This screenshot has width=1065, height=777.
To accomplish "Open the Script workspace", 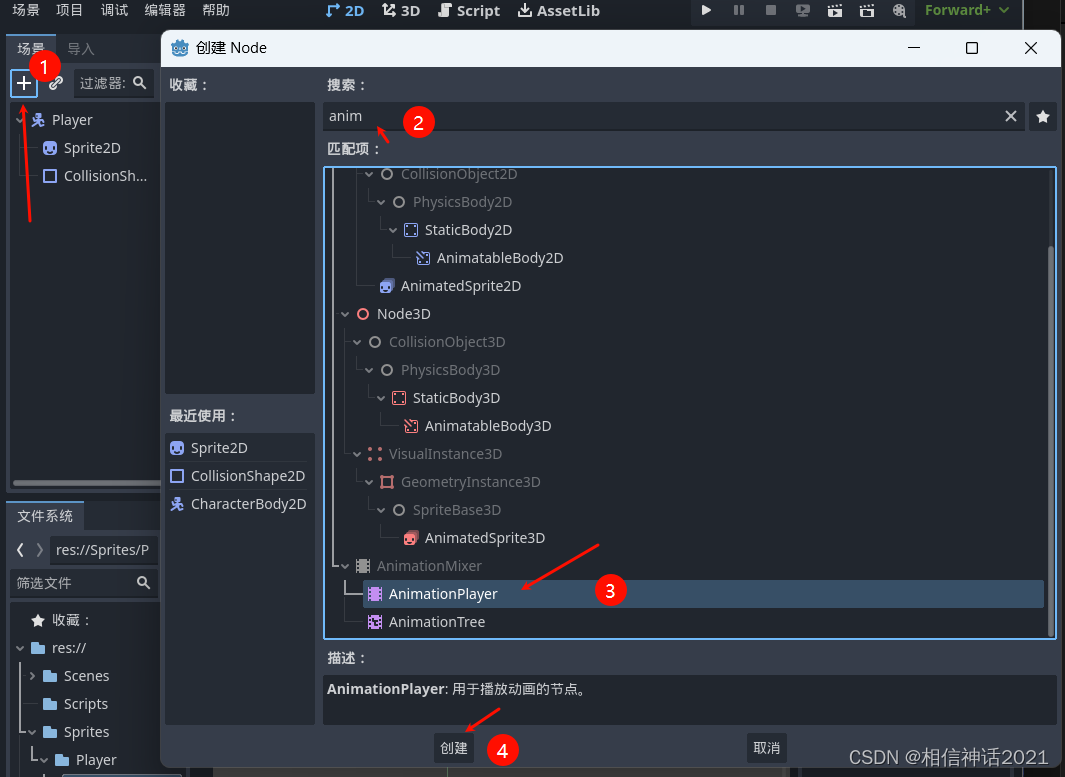I will click(x=468, y=13).
